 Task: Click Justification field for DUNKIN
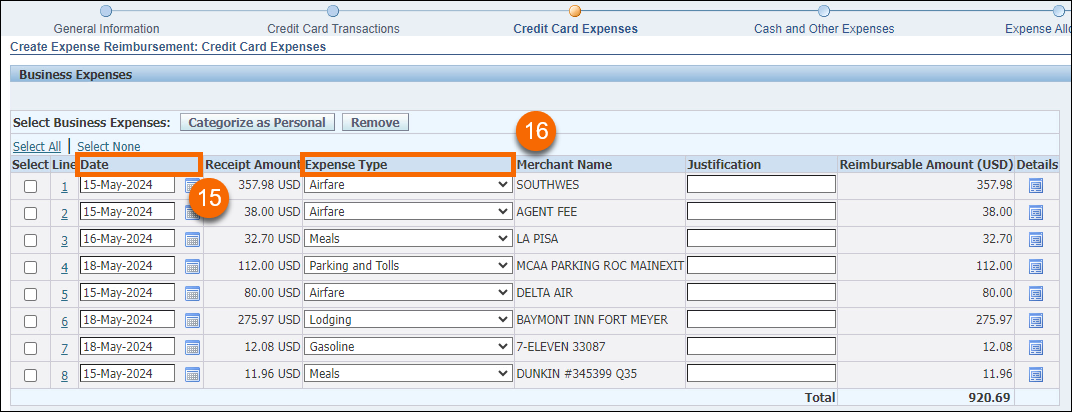point(762,374)
